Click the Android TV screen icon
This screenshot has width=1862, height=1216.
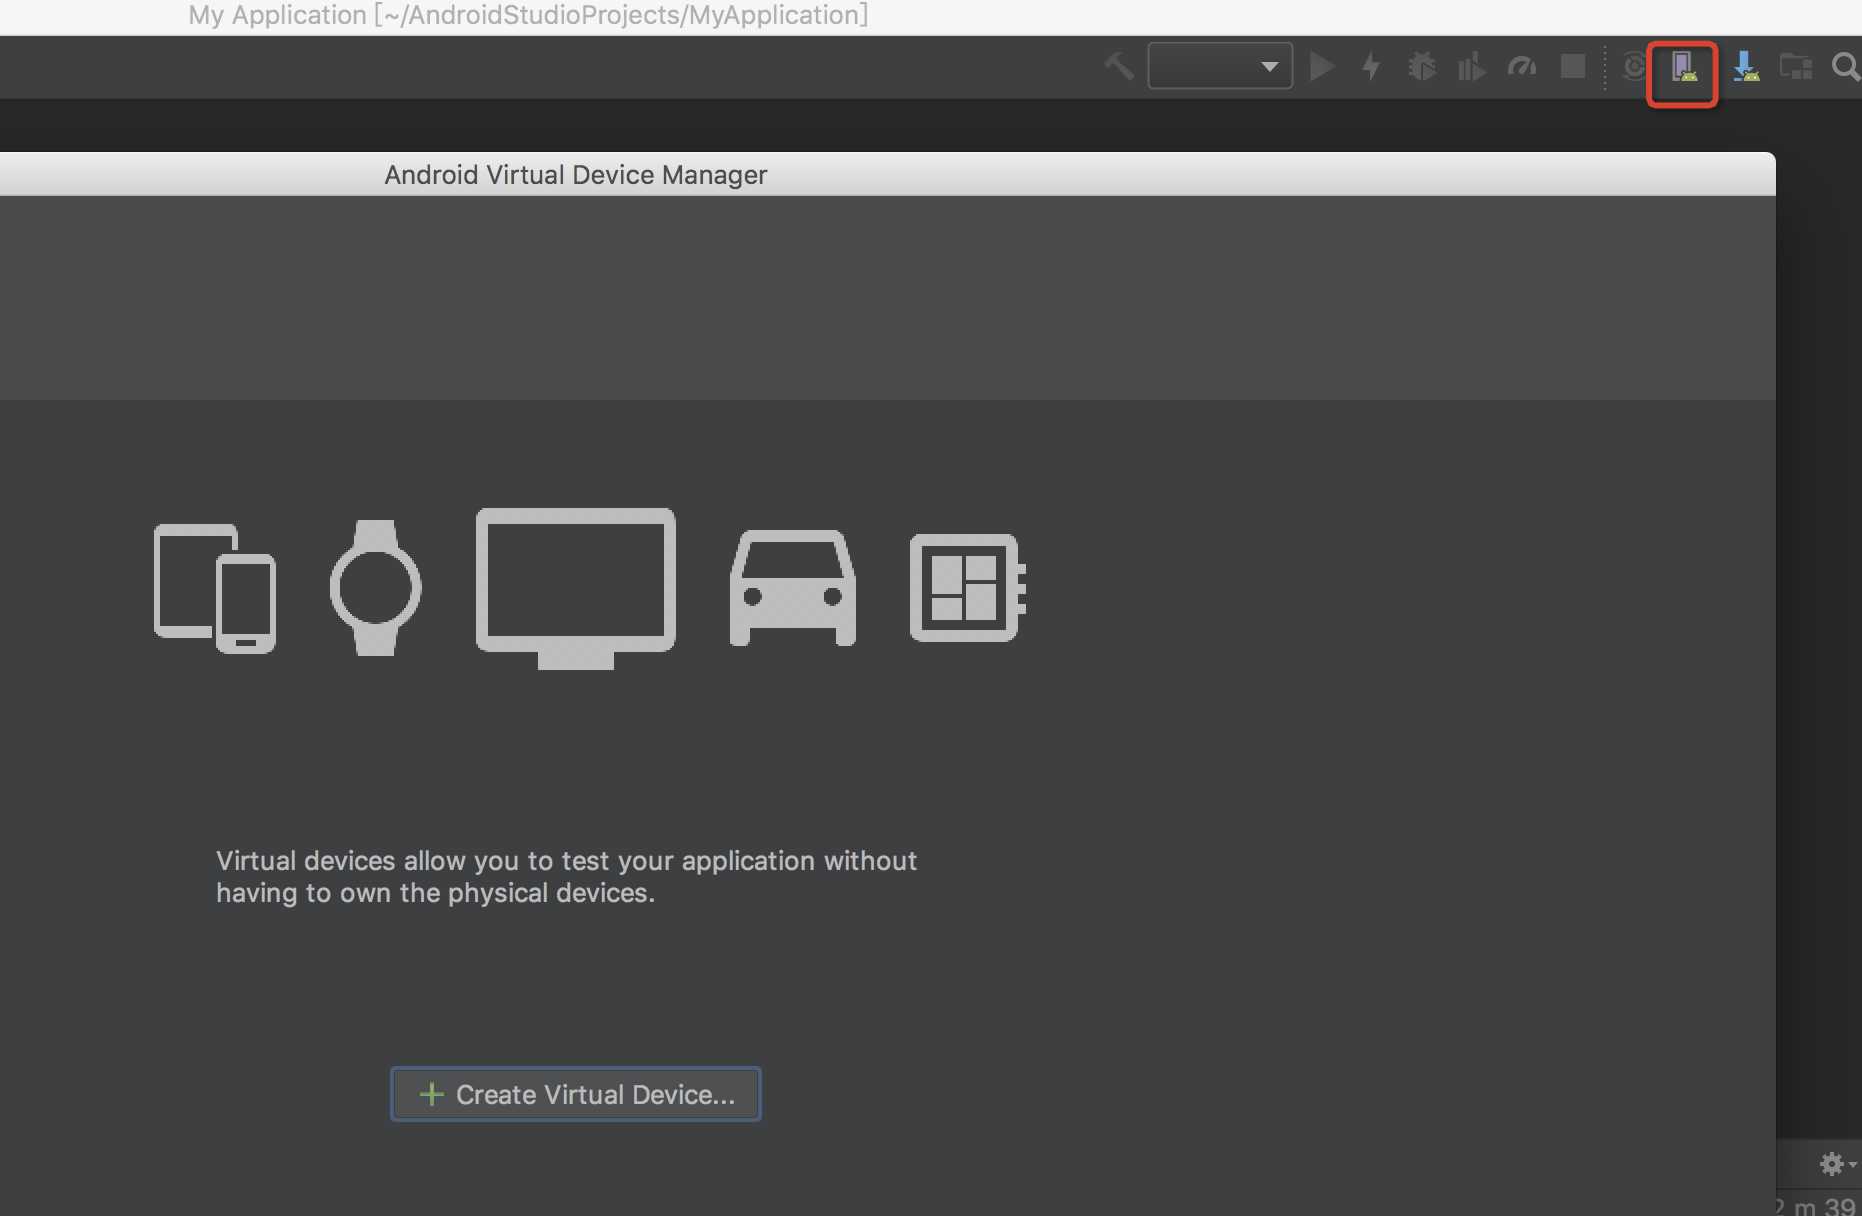(576, 588)
